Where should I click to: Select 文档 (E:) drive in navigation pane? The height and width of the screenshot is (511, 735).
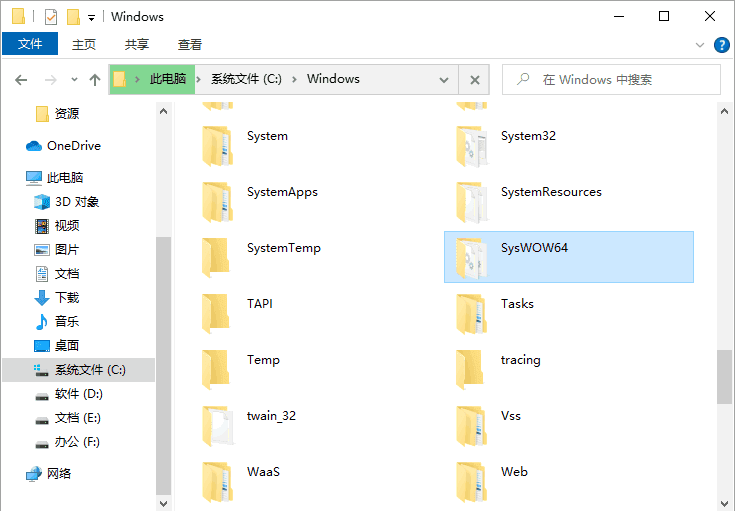[x=77, y=418]
